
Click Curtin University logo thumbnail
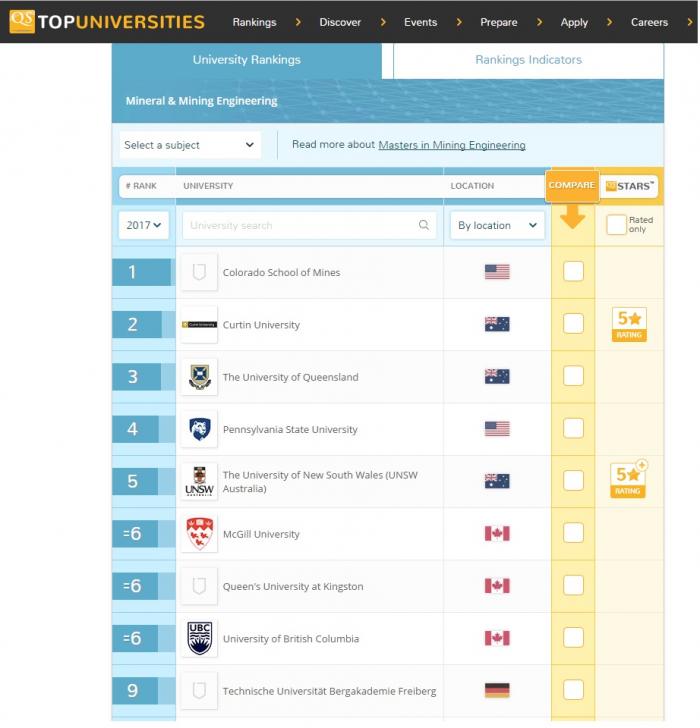199,325
